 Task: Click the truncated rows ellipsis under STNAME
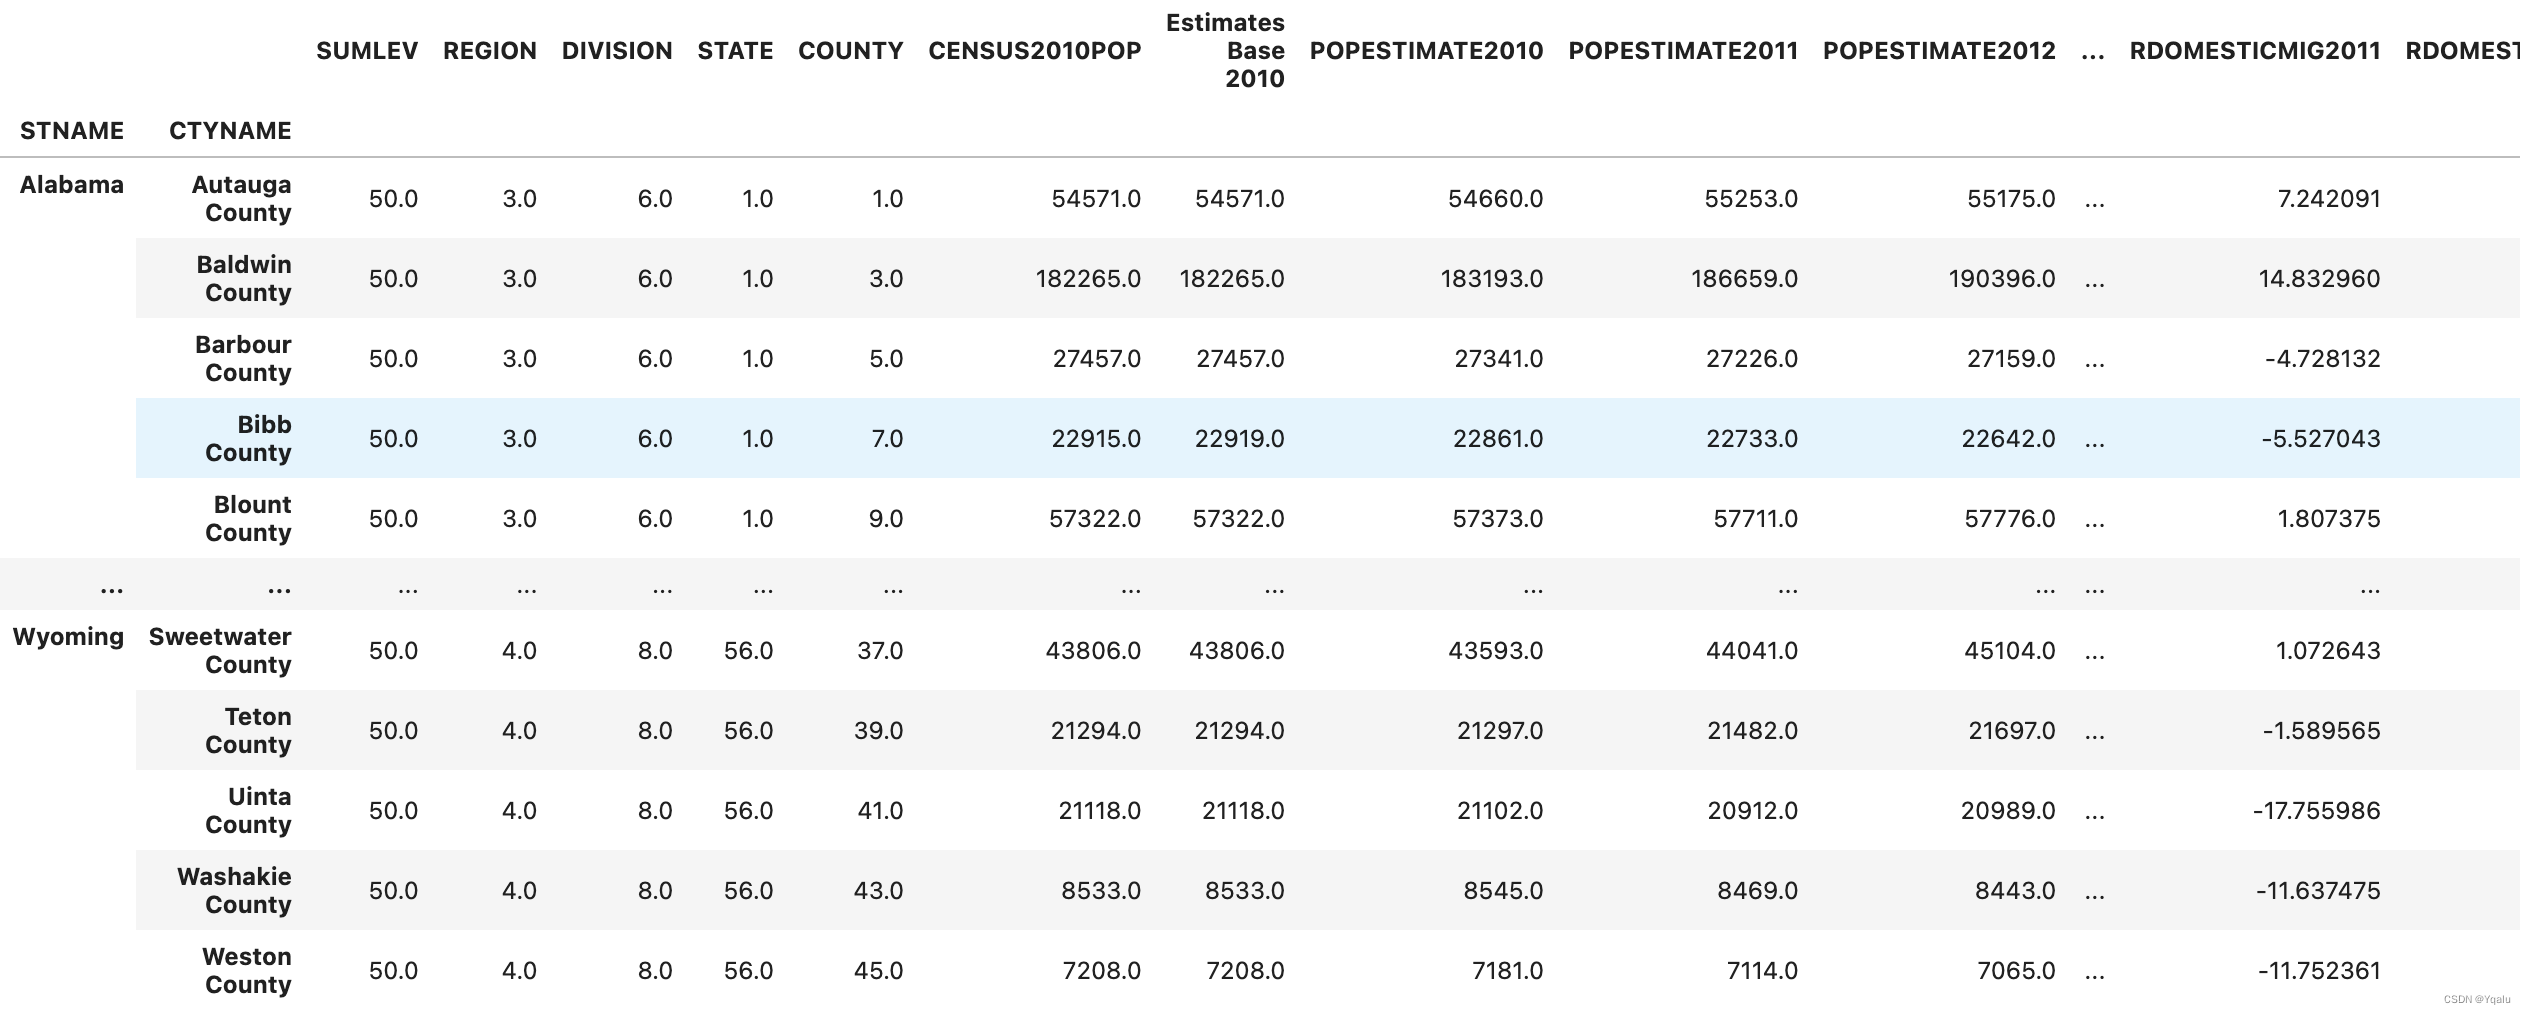pos(112,589)
